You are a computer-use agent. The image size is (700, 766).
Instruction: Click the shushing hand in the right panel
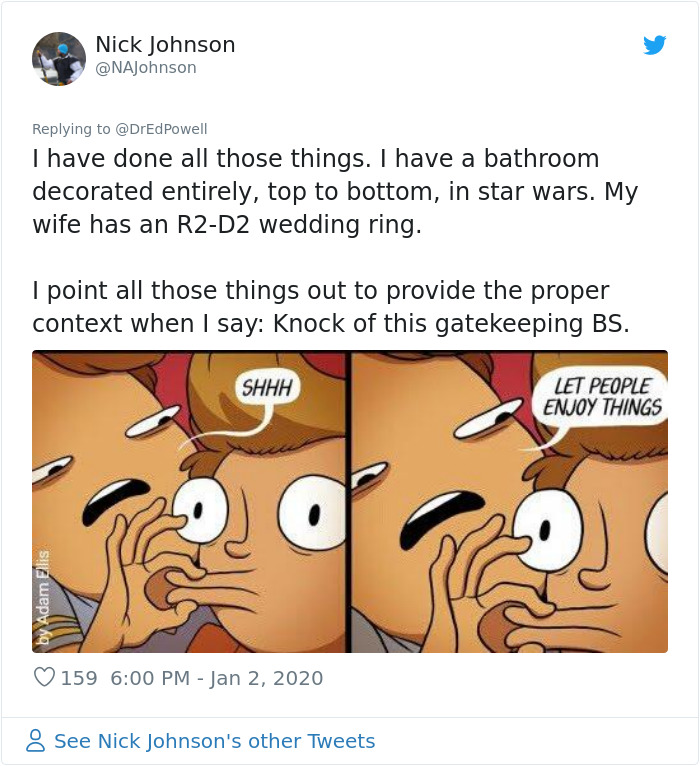(x=479, y=572)
